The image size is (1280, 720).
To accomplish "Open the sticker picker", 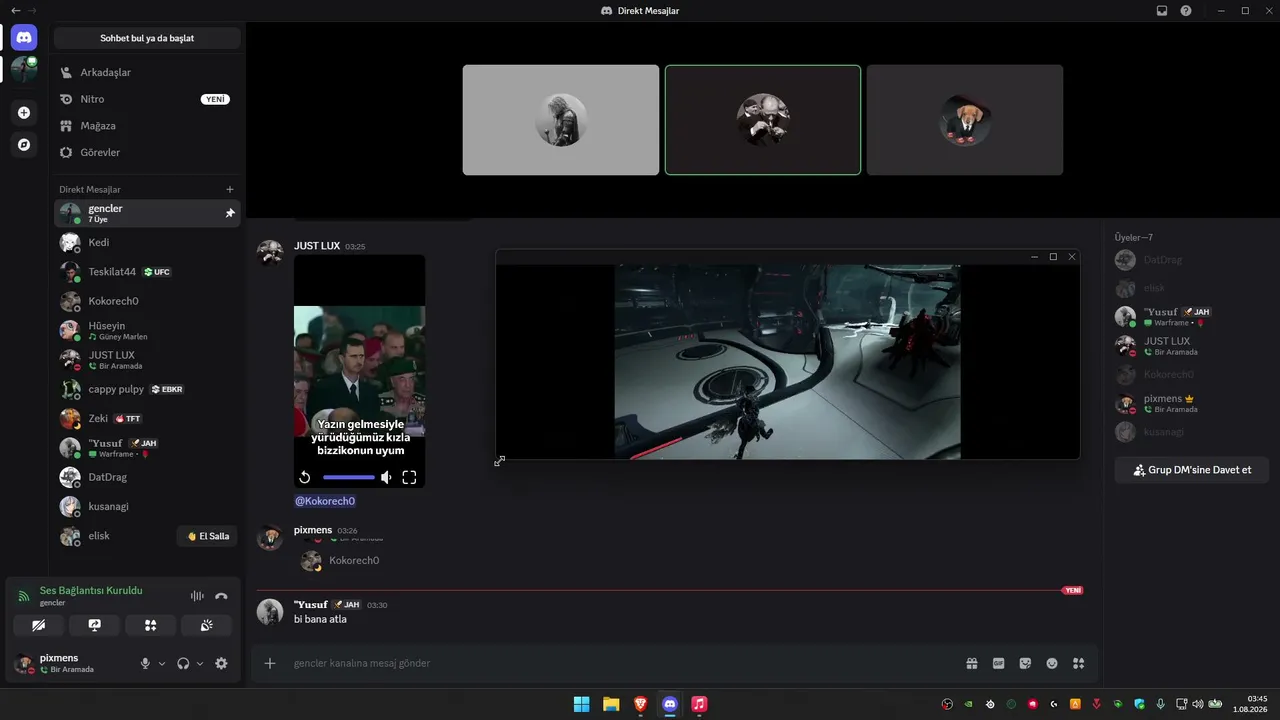I will click(x=1025, y=663).
